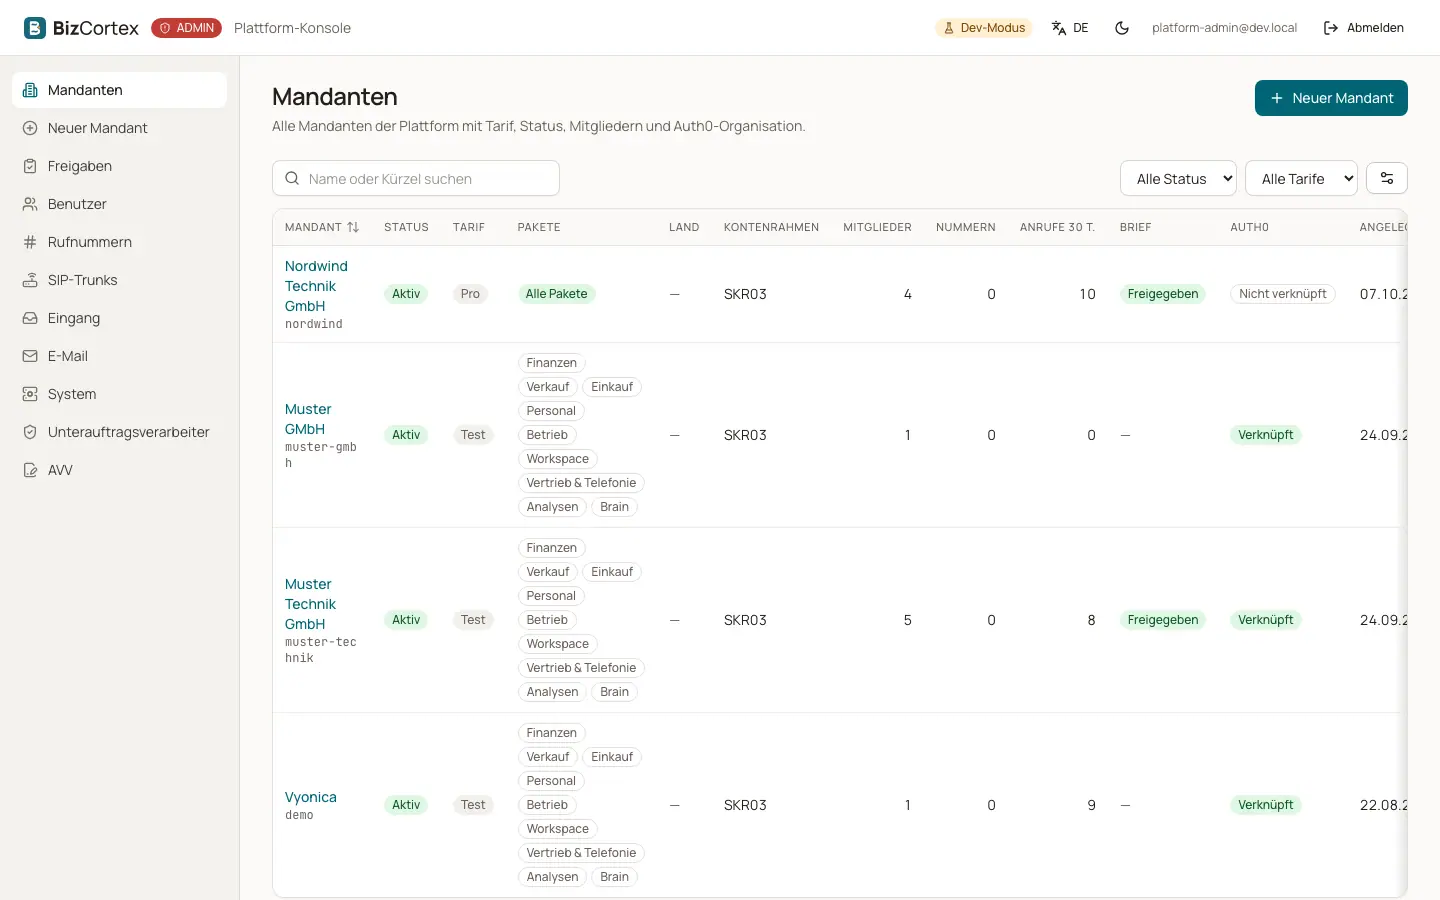Open Muster GMbH tenant link
This screenshot has width=1440, height=900.
click(x=308, y=419)
